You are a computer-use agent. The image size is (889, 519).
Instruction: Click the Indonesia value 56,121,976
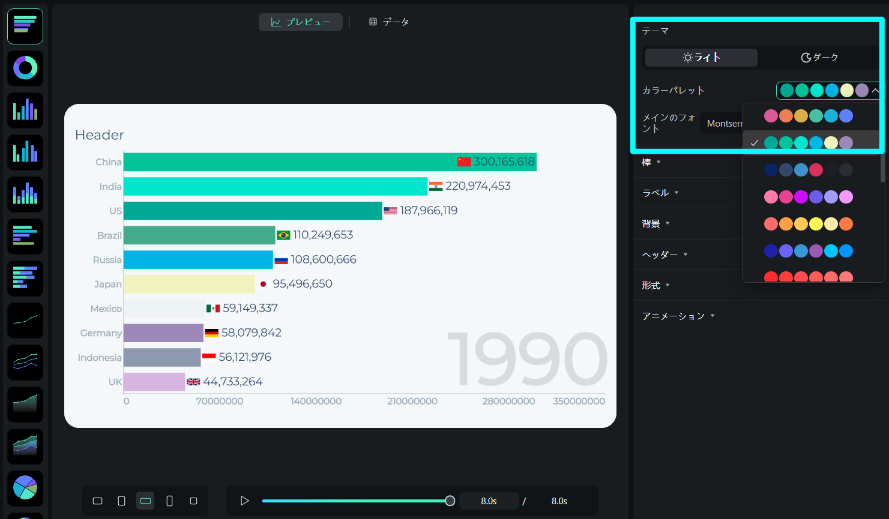[245, 357]
